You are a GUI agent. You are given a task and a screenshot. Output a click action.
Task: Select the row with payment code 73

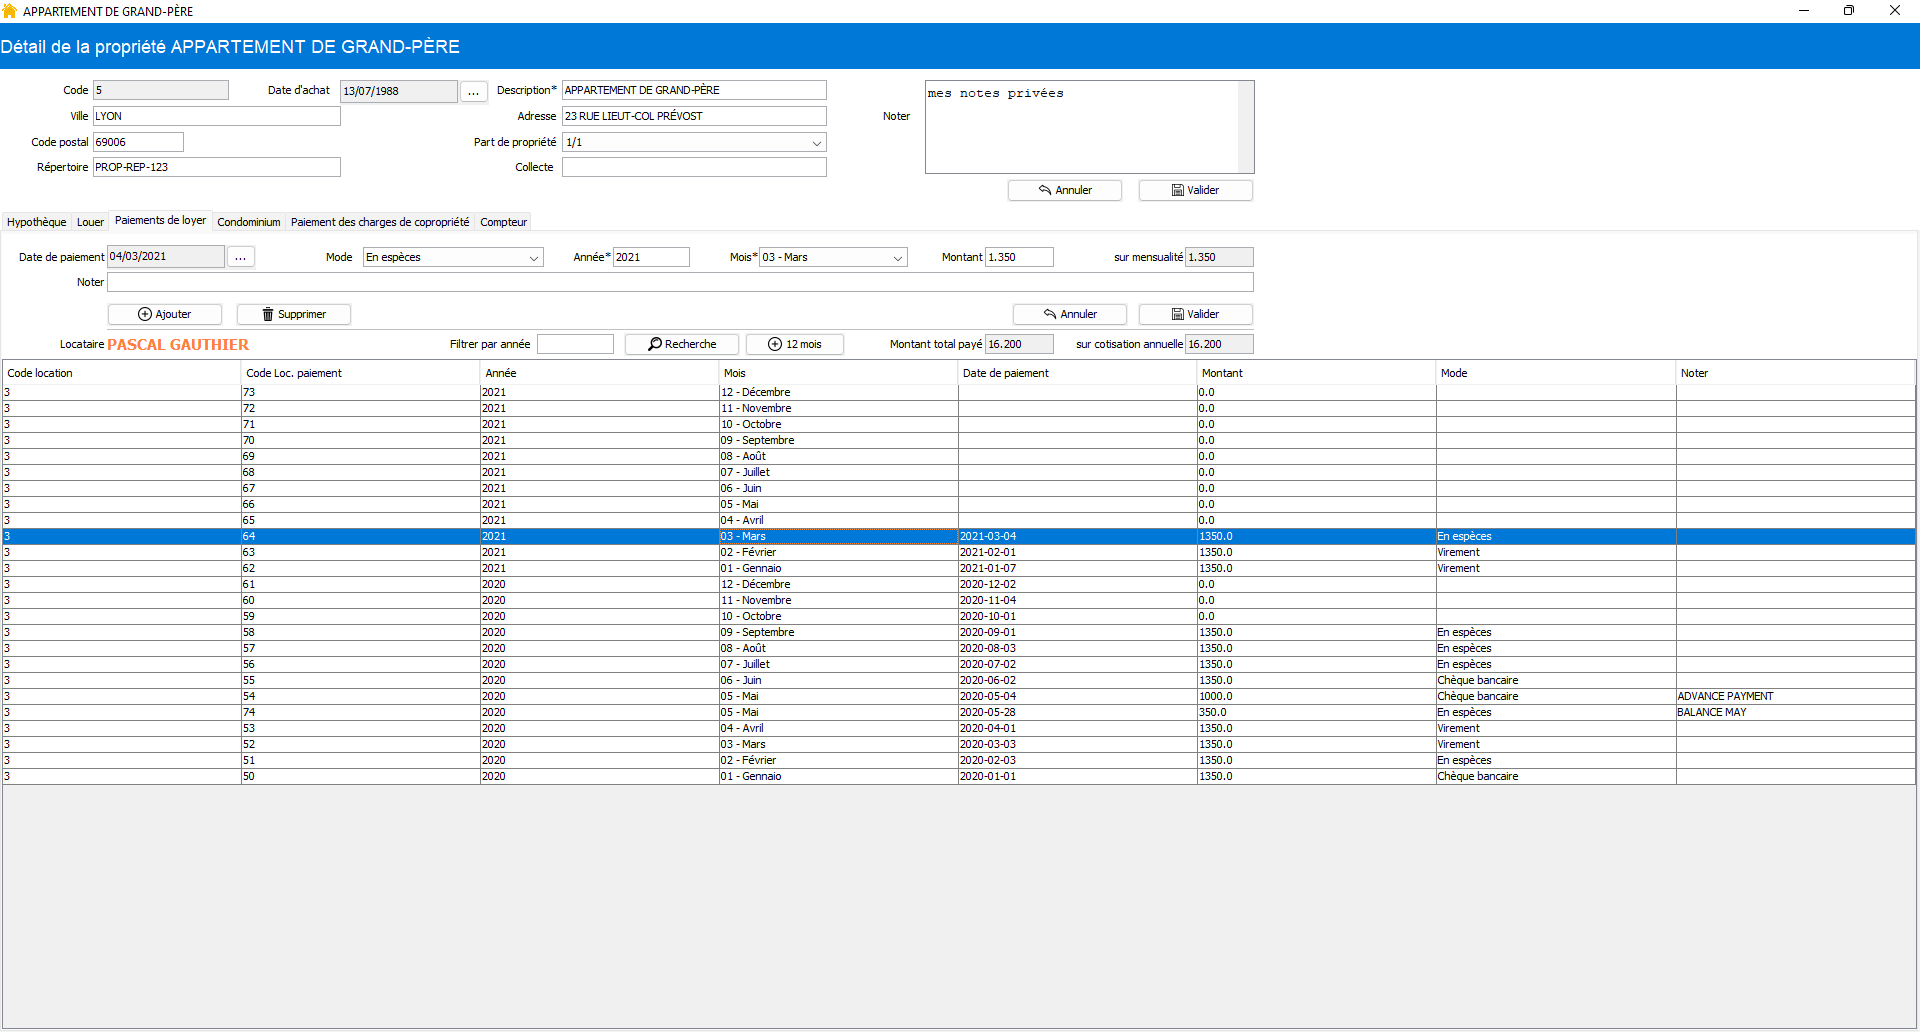[x=959, y=392]
